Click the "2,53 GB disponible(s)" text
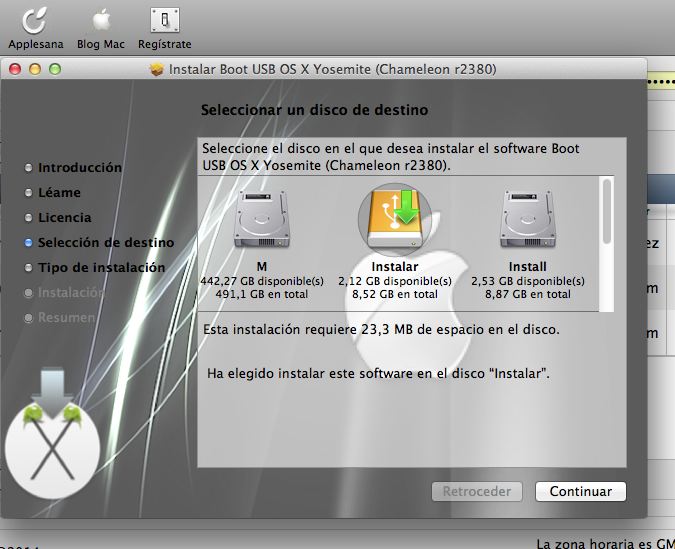The height and width of the screenshot is (549, 675). (528, 281)
